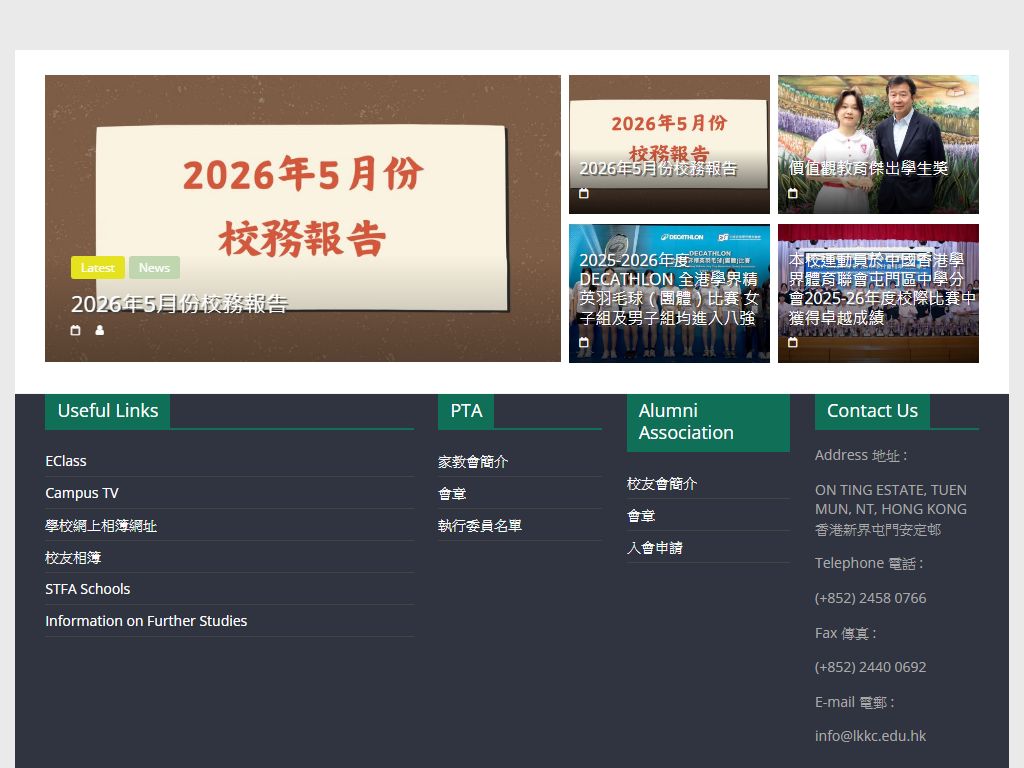Click PTA section heading
Image resolution: width=1024 pixels, height=768 pixels.
(466, 411)
